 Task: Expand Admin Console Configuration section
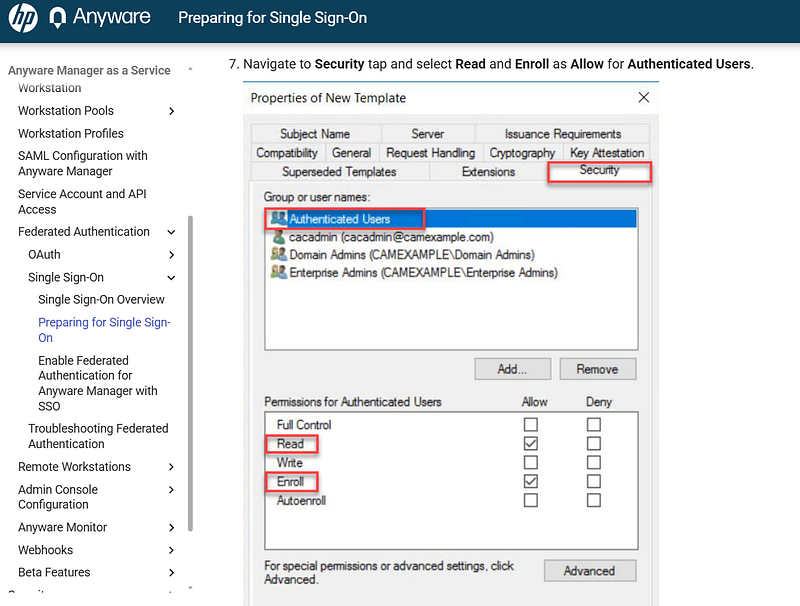(171, 490)
